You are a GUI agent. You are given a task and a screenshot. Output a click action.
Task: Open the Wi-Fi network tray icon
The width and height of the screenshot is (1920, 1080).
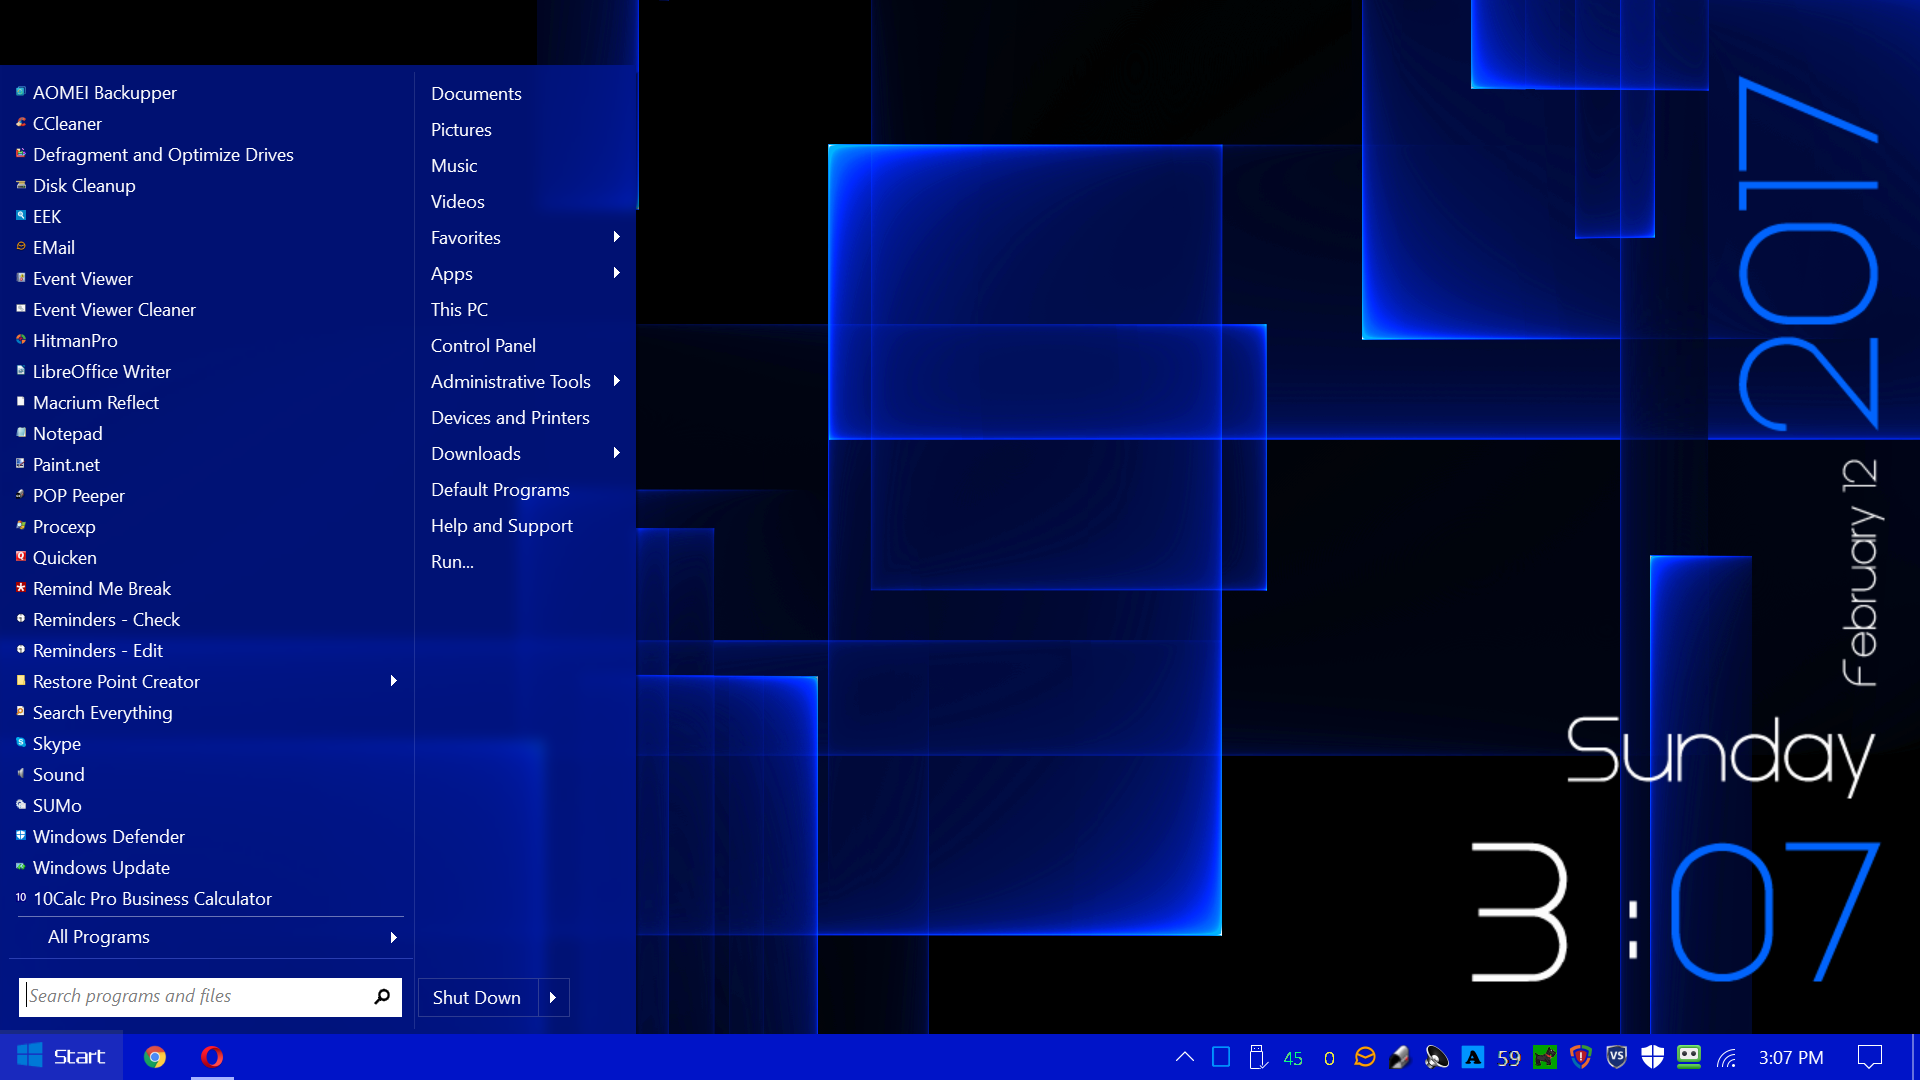click(1727, 1057)
